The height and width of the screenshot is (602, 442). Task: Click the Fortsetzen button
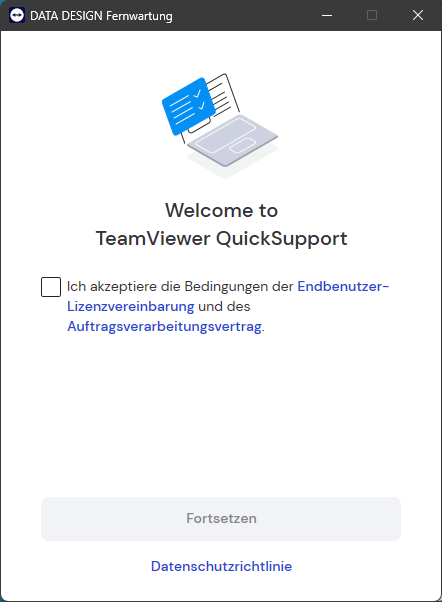221,519
